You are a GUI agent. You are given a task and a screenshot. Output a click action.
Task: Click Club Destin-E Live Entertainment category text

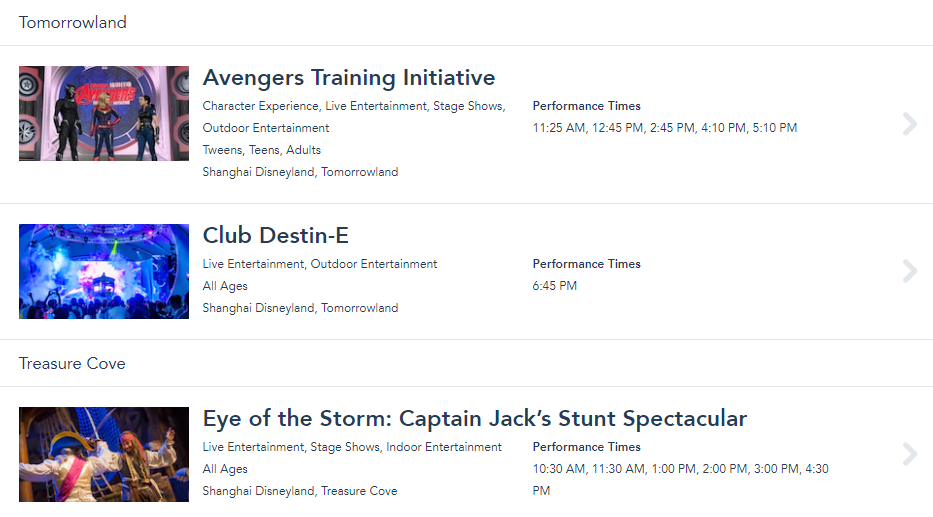tap(320, 264)
